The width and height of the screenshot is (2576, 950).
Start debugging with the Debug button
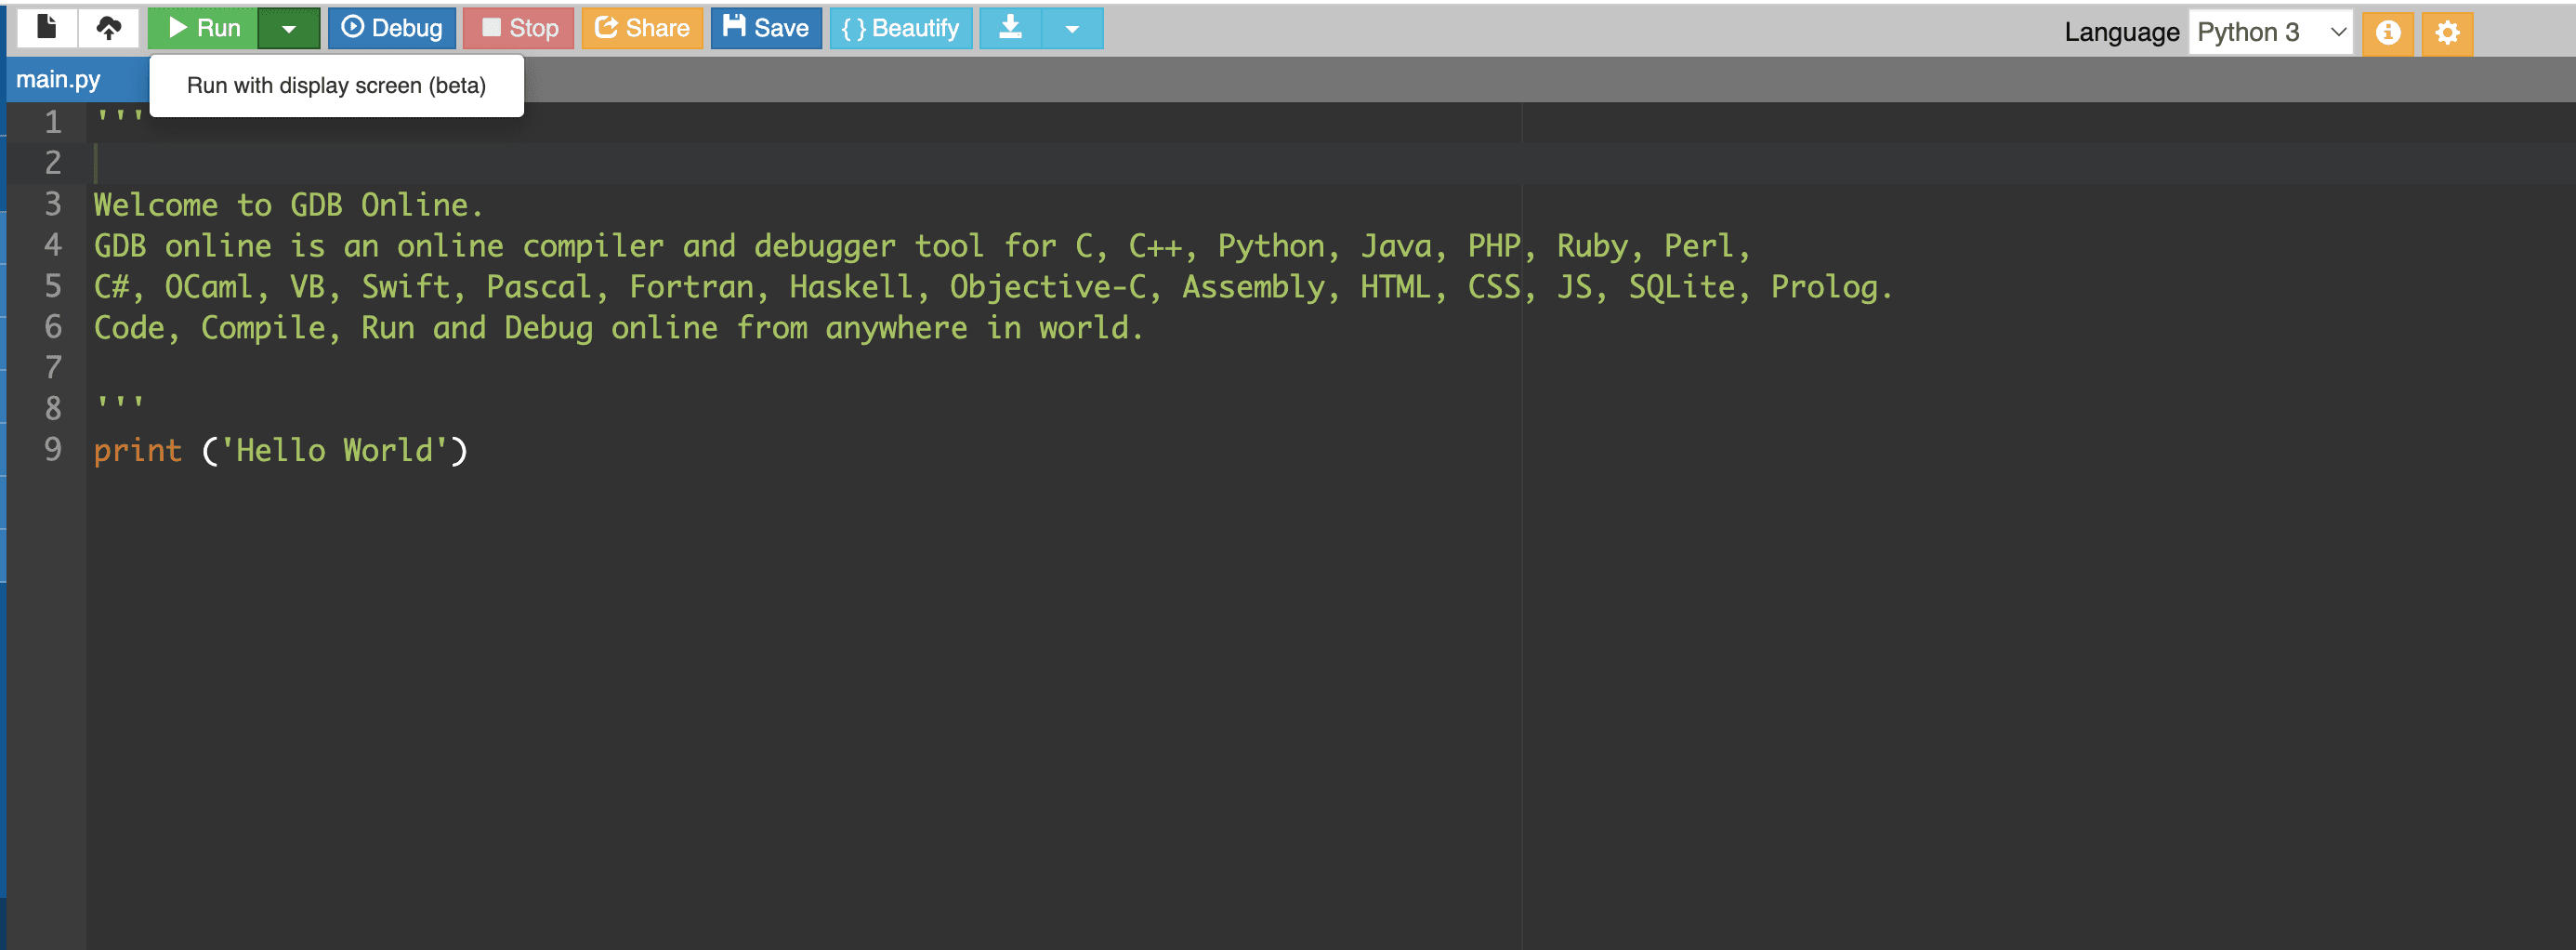click(x=392, y=28)
